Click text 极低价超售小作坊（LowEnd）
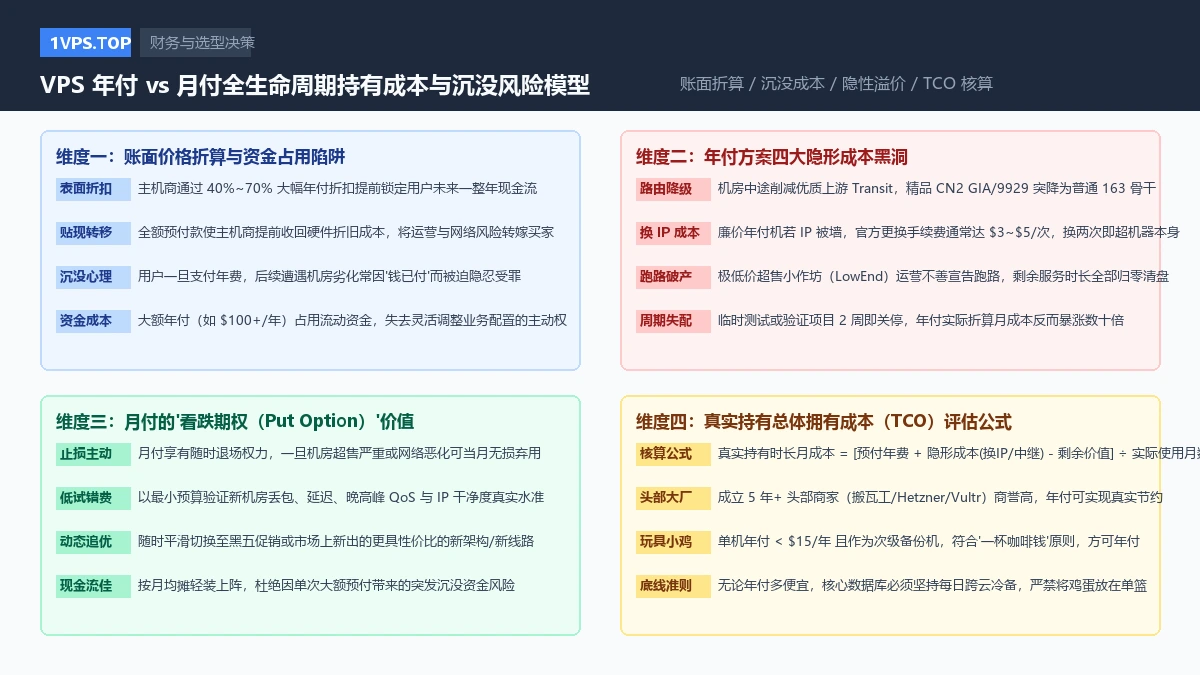 (x=808, y=276)
